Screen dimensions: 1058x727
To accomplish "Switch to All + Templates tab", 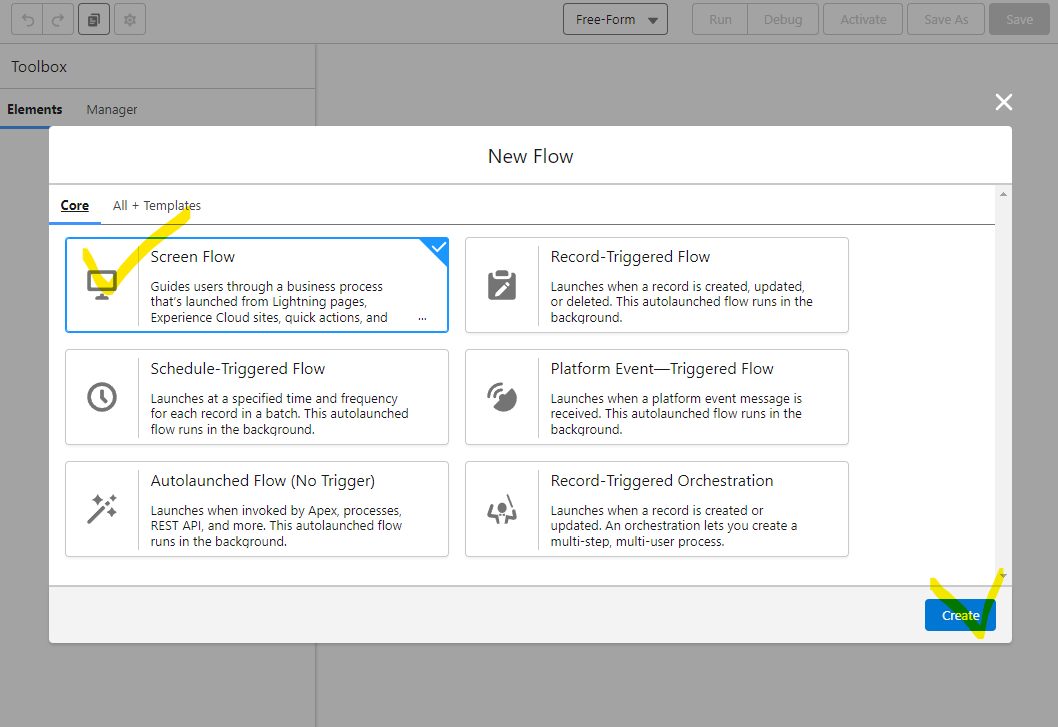I will (157, 205).
